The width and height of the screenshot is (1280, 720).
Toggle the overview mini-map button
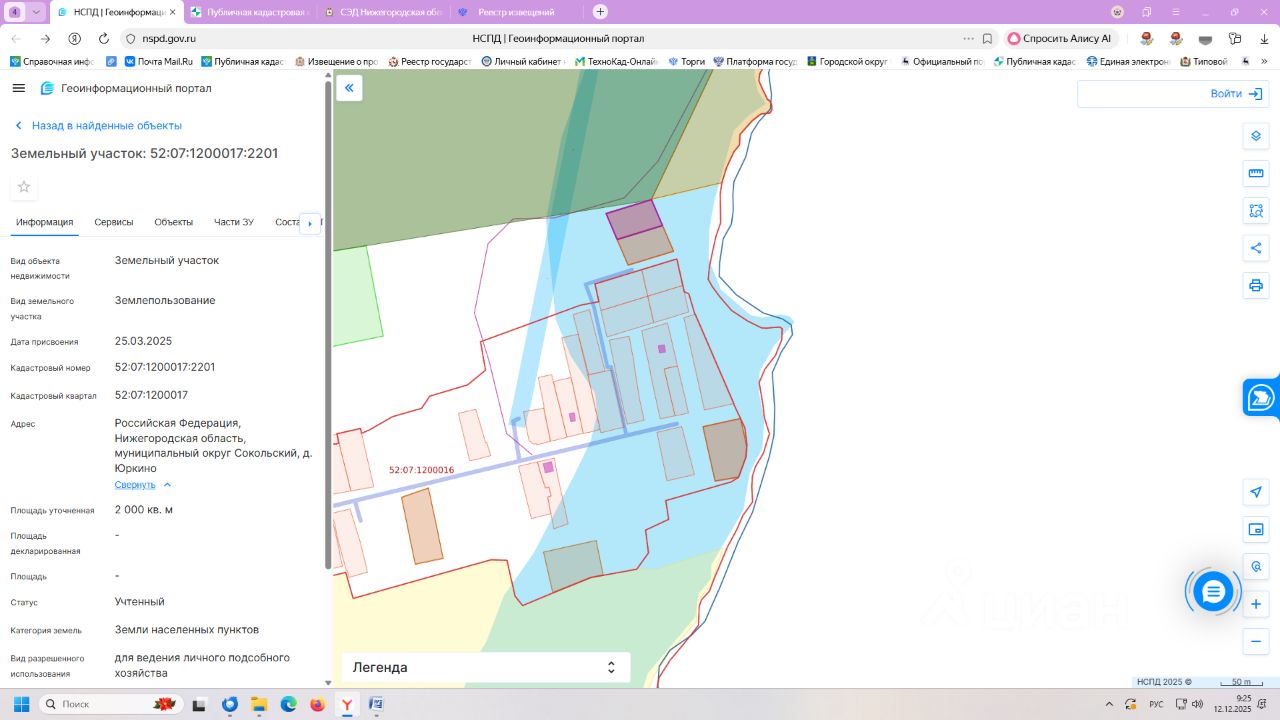click(x=1256, y=529)
